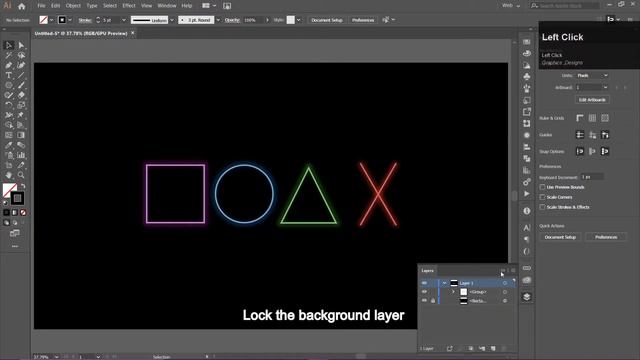Click Edit Toolbar three-dots button
This screenshot has width=640, height=360.
(15, 246)
